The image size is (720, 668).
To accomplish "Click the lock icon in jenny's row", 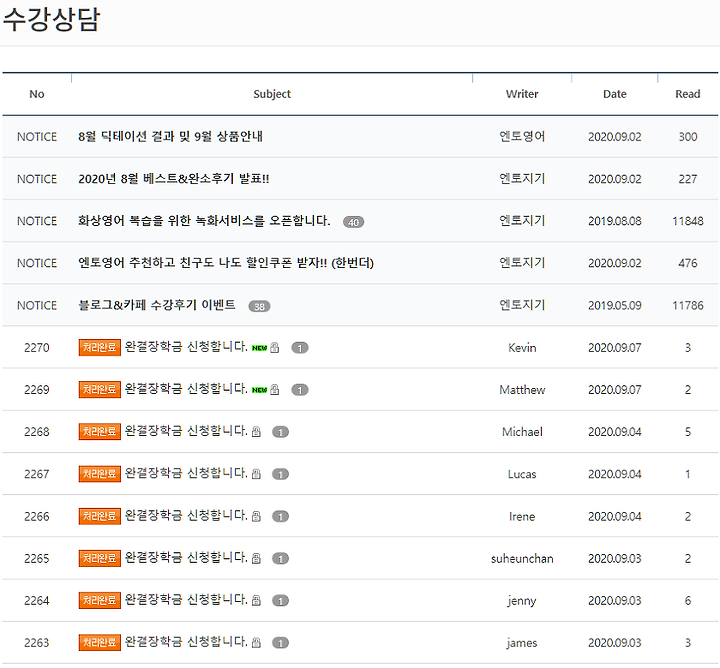I will pyautogui.click(x=256, y=601).
